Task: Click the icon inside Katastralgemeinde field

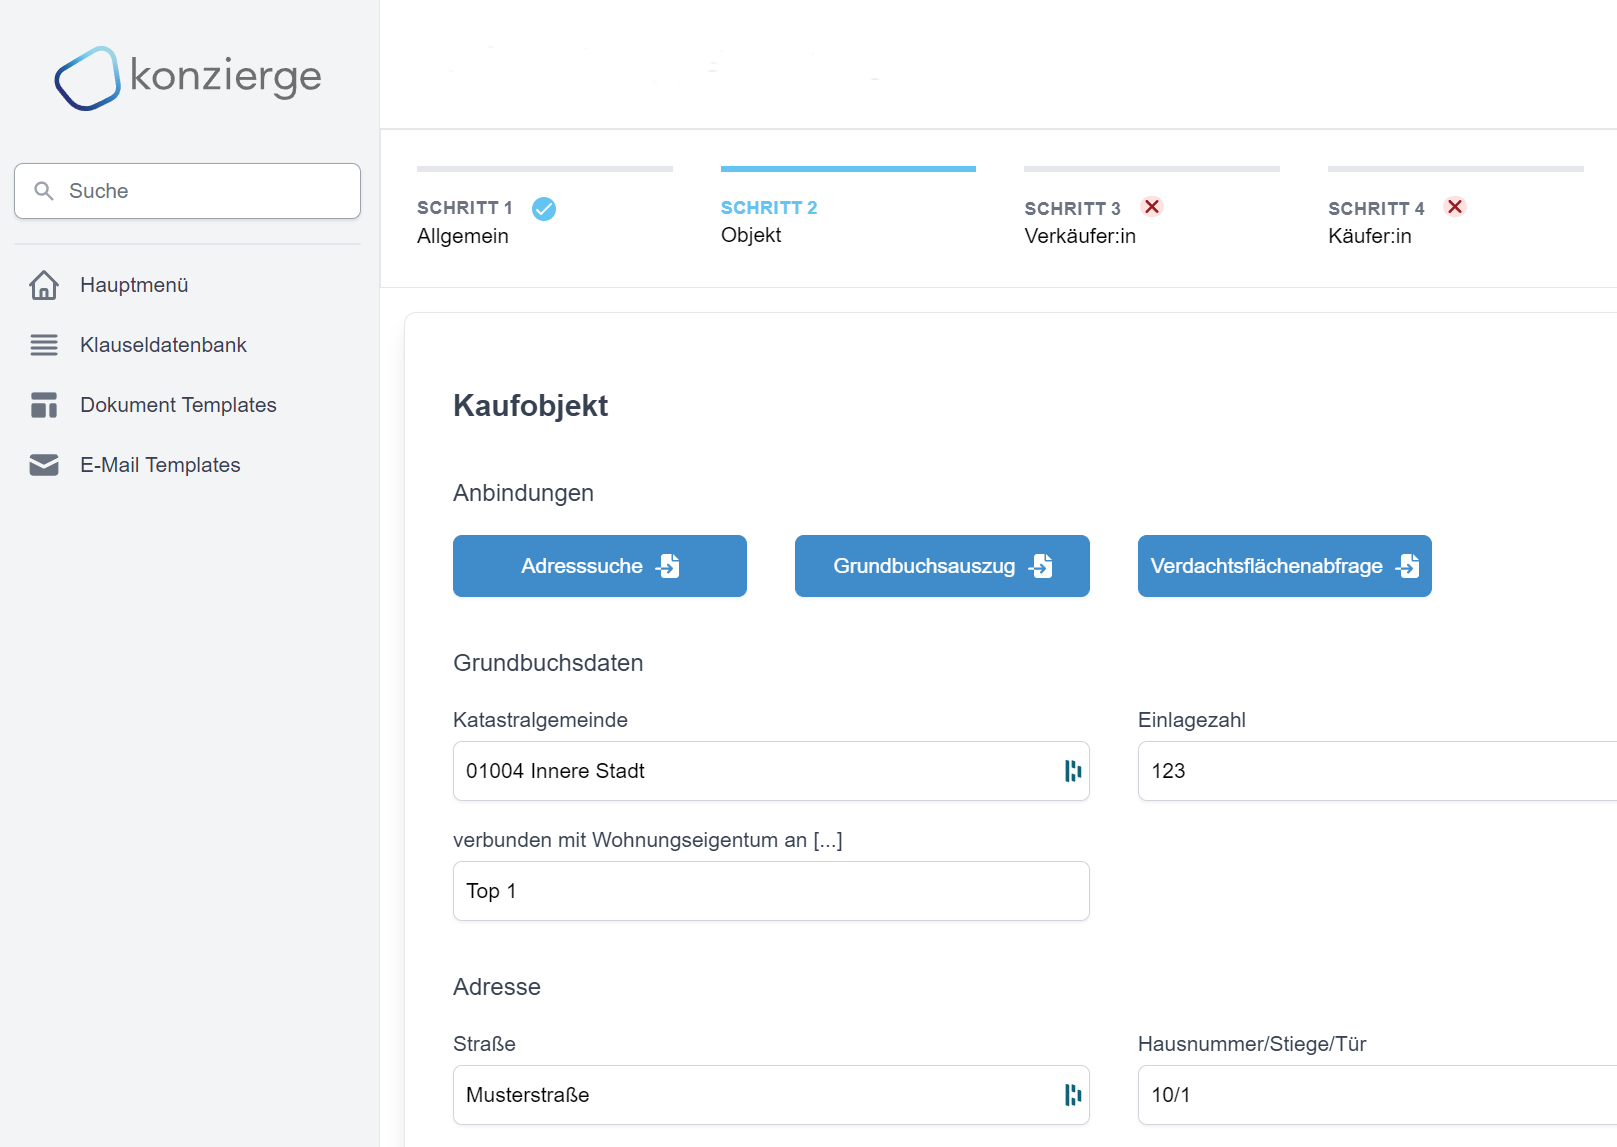Action: coord(1072,771)
